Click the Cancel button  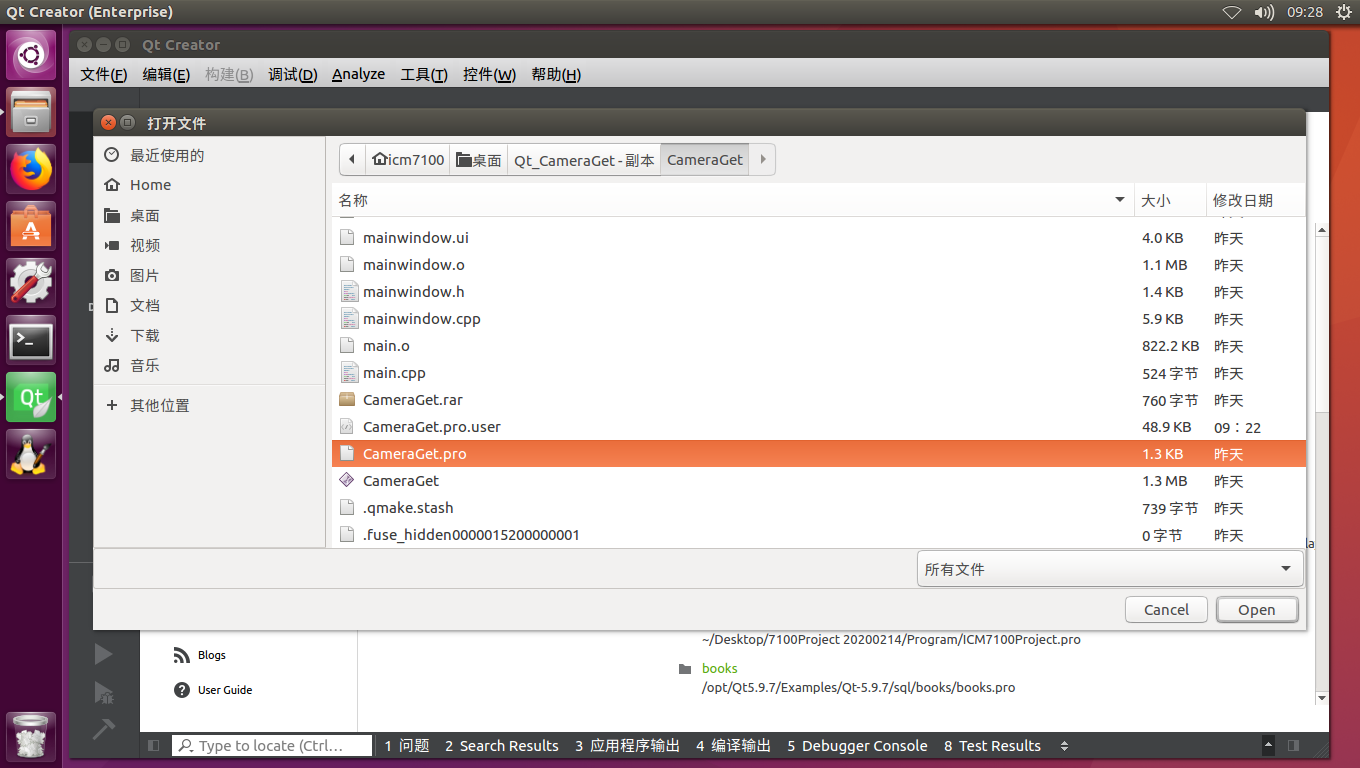[1166, 610]
